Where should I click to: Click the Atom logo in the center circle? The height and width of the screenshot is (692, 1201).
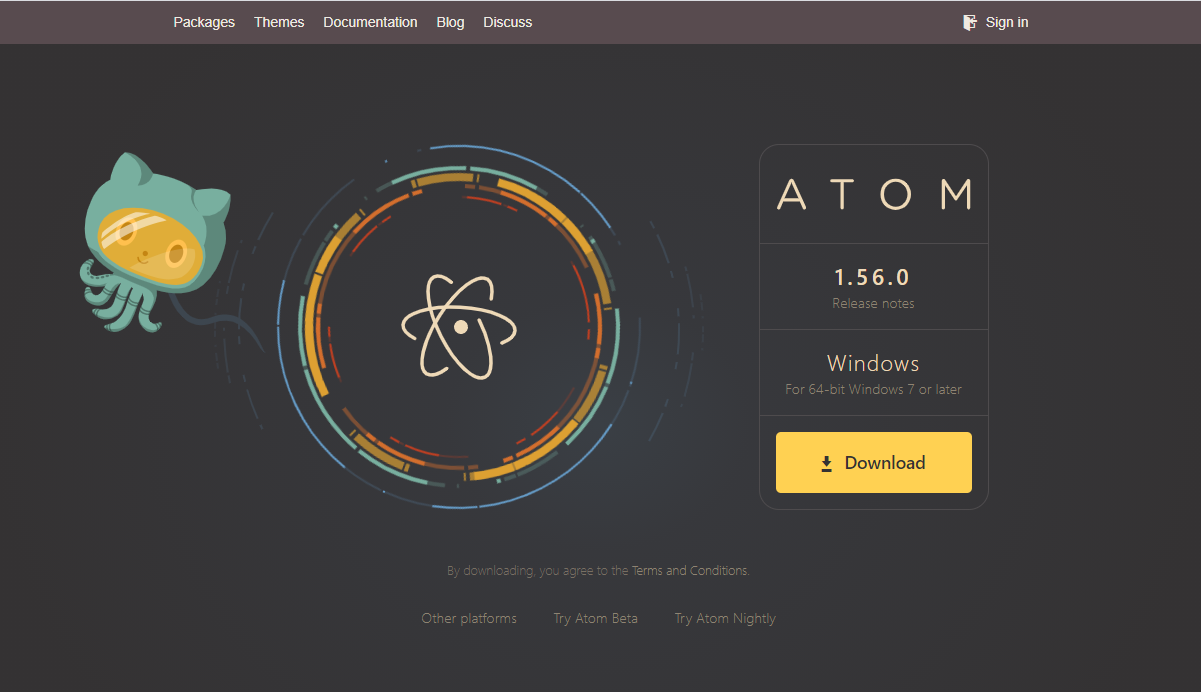[460, 326]
